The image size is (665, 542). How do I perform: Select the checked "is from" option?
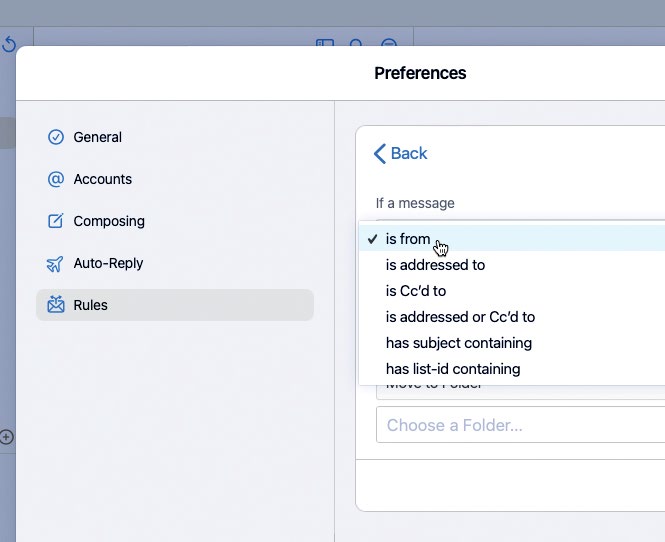point(408,239)
